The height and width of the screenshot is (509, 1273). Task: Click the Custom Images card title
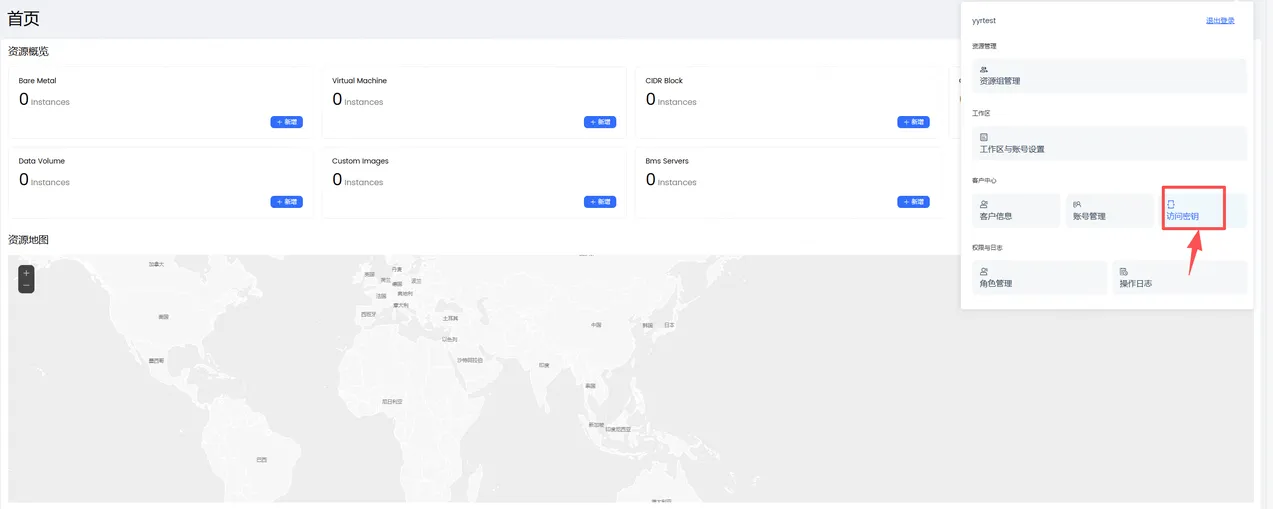pos(361,161)
